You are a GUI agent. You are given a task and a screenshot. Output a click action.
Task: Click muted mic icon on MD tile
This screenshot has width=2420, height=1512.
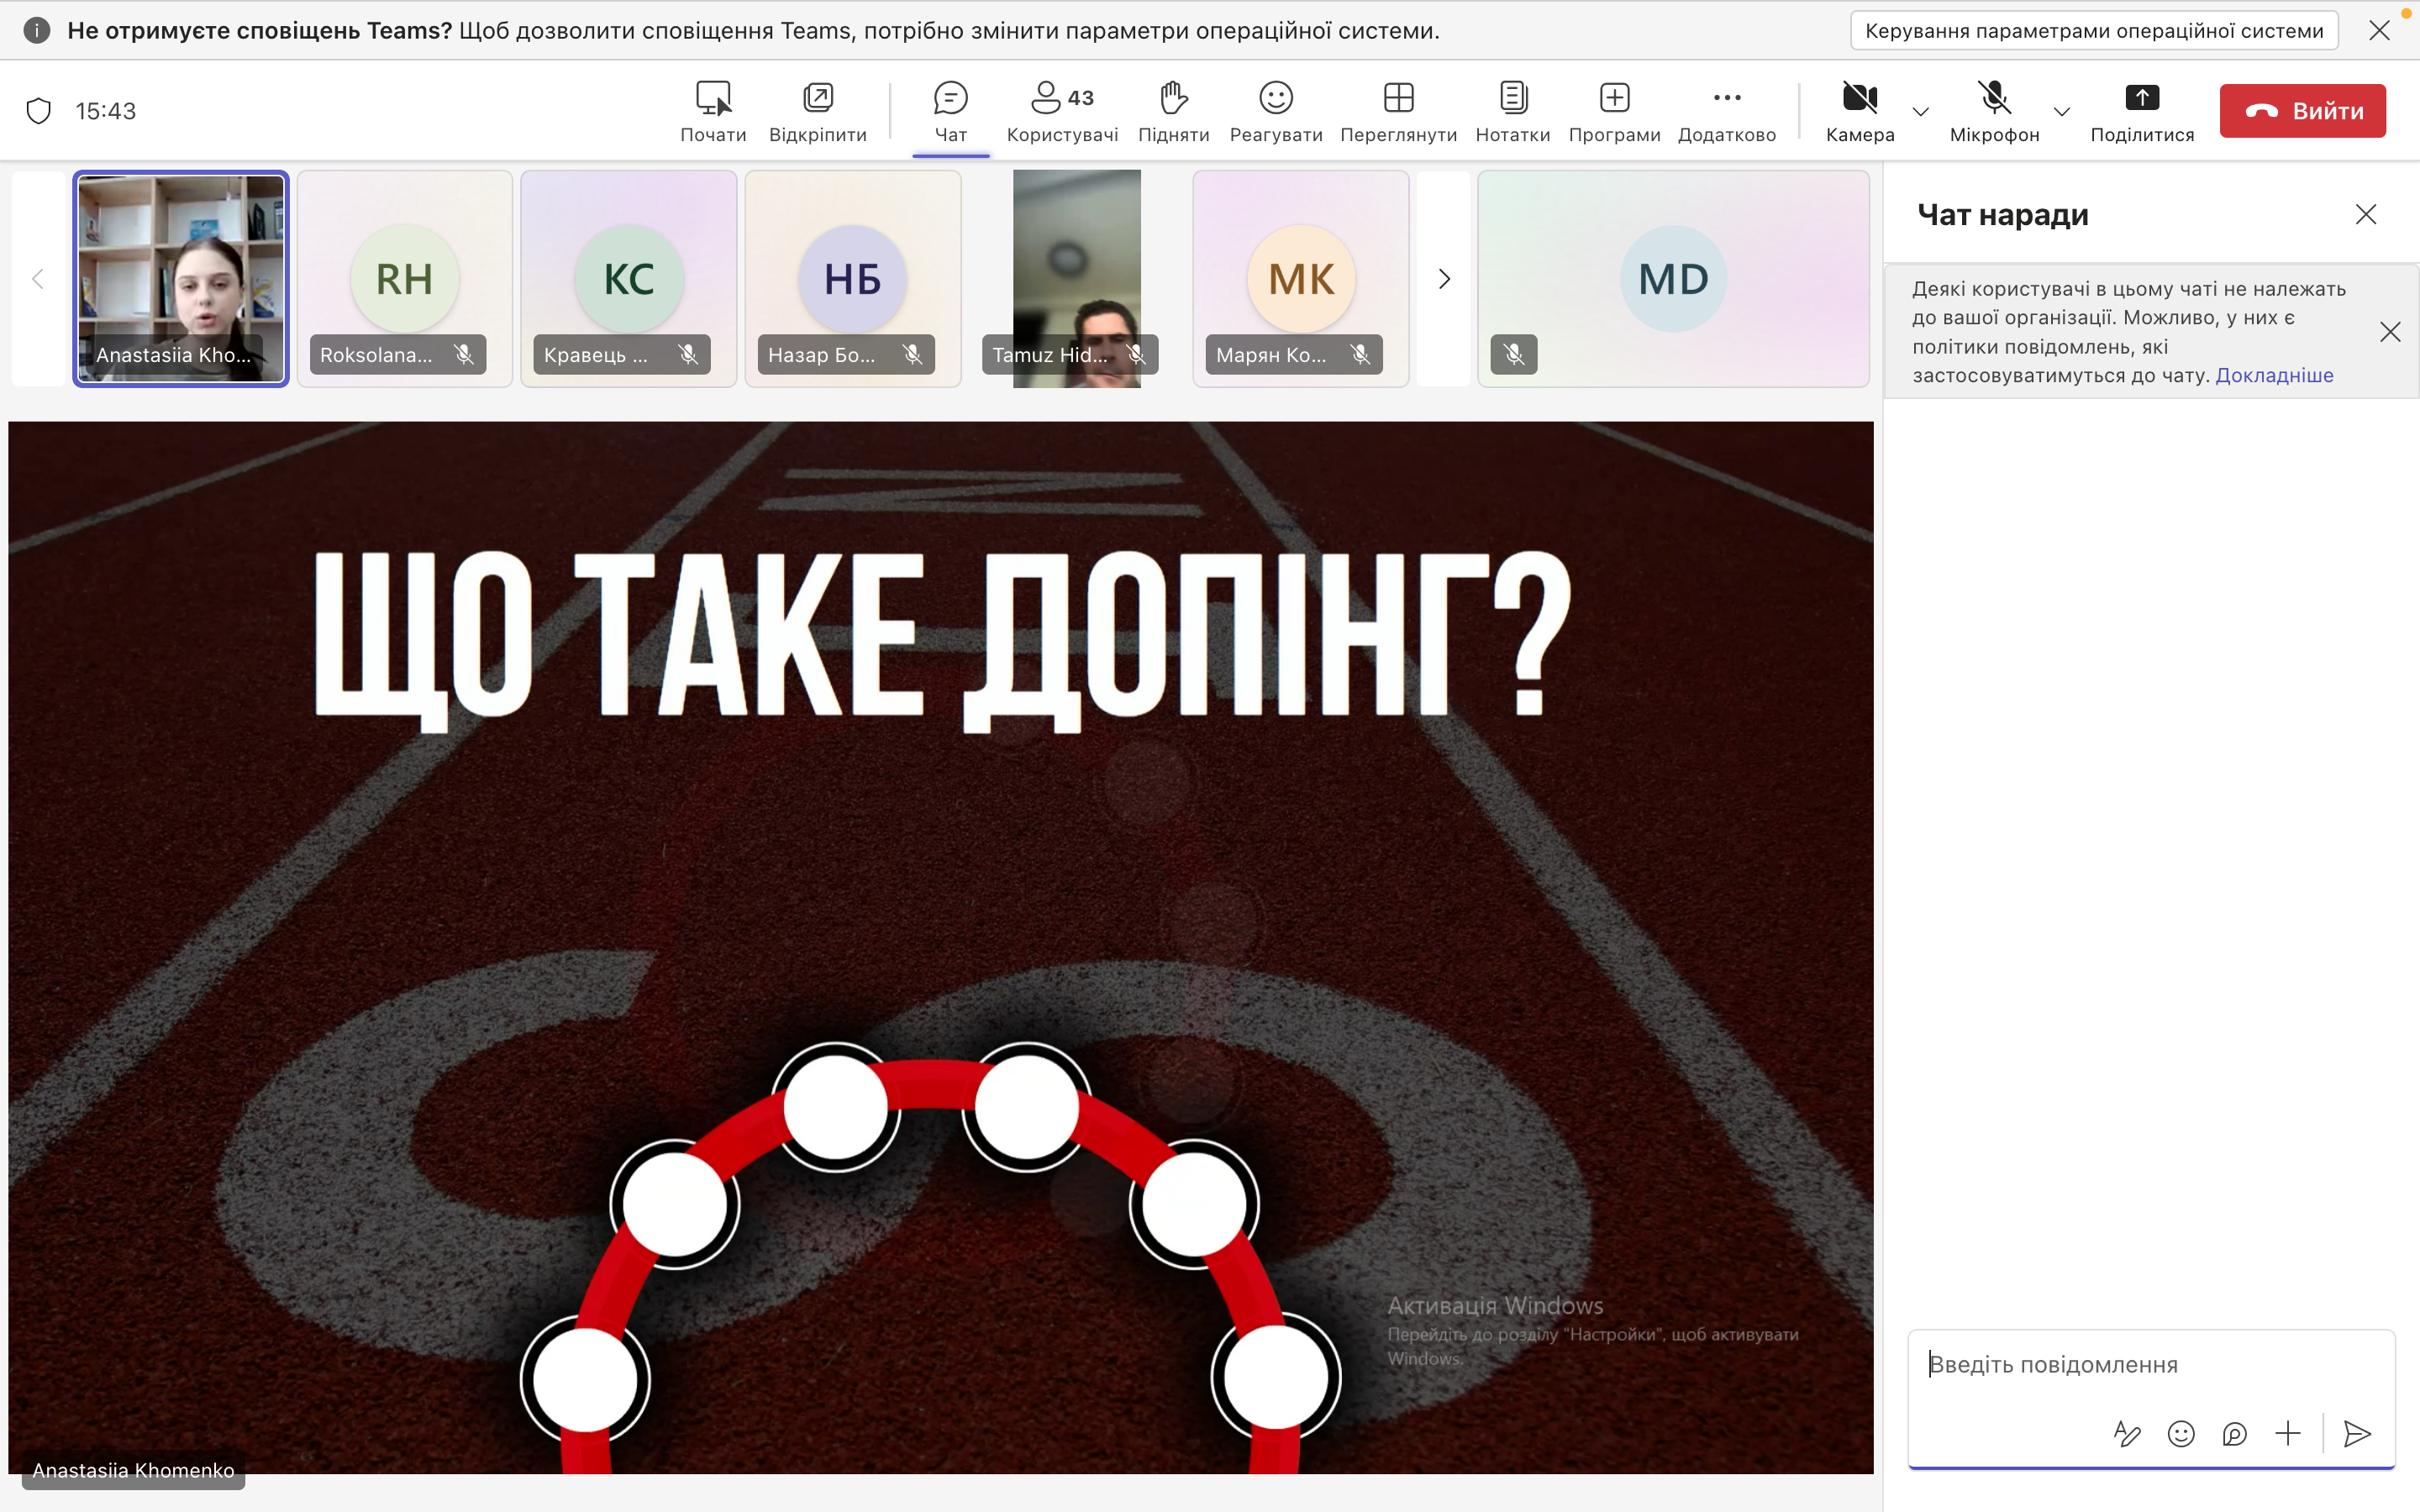point(1514,354)
